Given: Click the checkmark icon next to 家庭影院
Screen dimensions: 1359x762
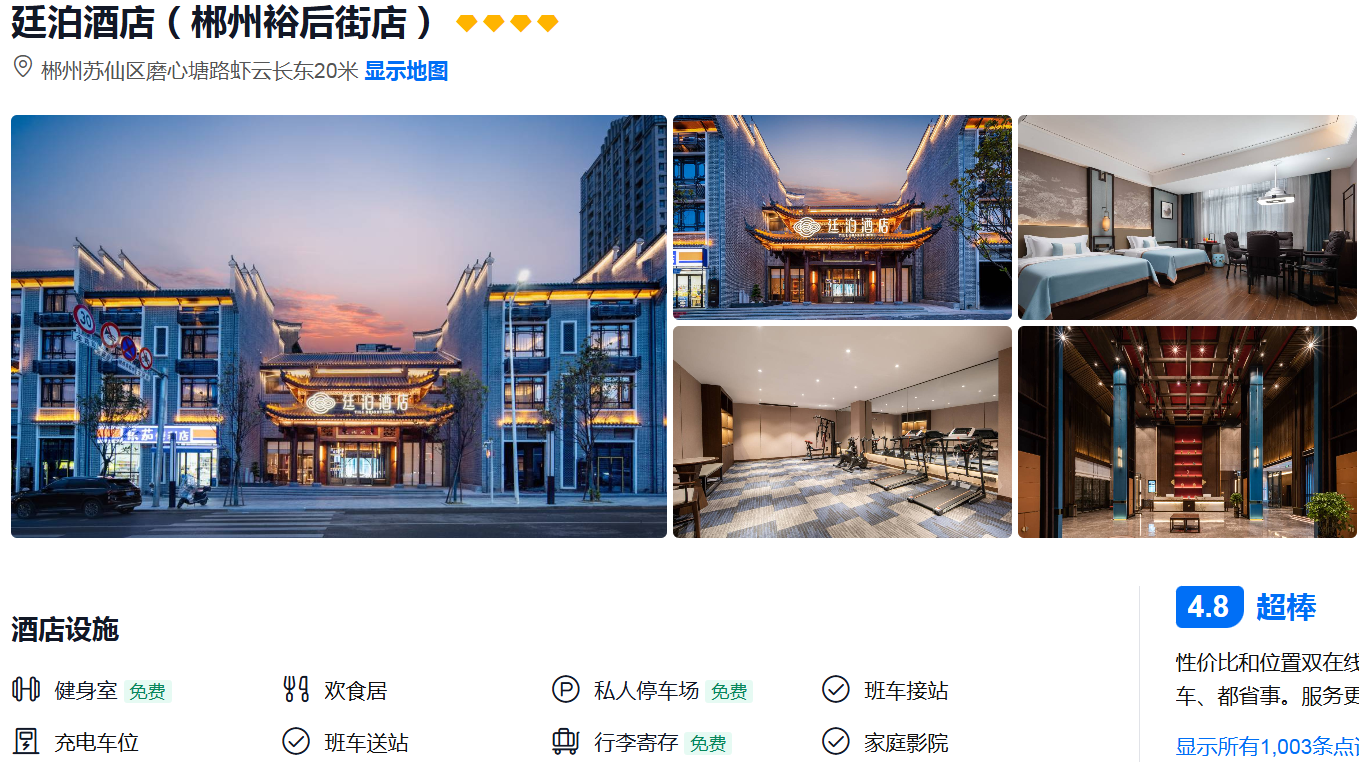Looking at the screenshot, I should [x=835, y=741].
